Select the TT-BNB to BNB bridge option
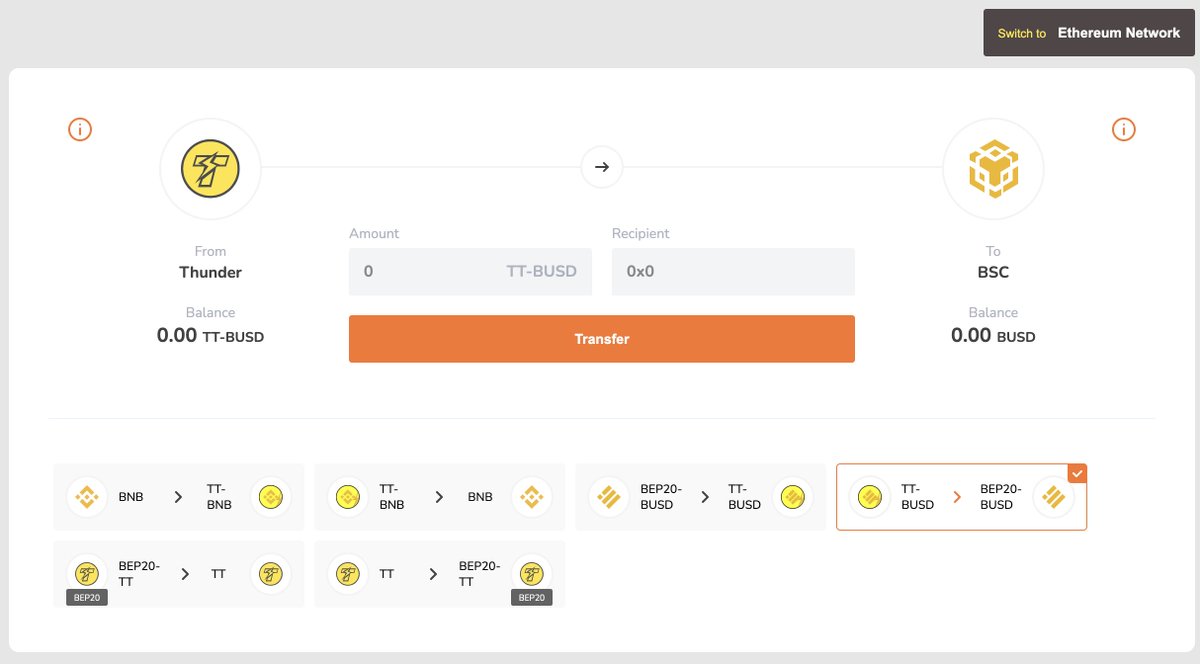This screenshot has width=1200, height=664. (440, 496)
